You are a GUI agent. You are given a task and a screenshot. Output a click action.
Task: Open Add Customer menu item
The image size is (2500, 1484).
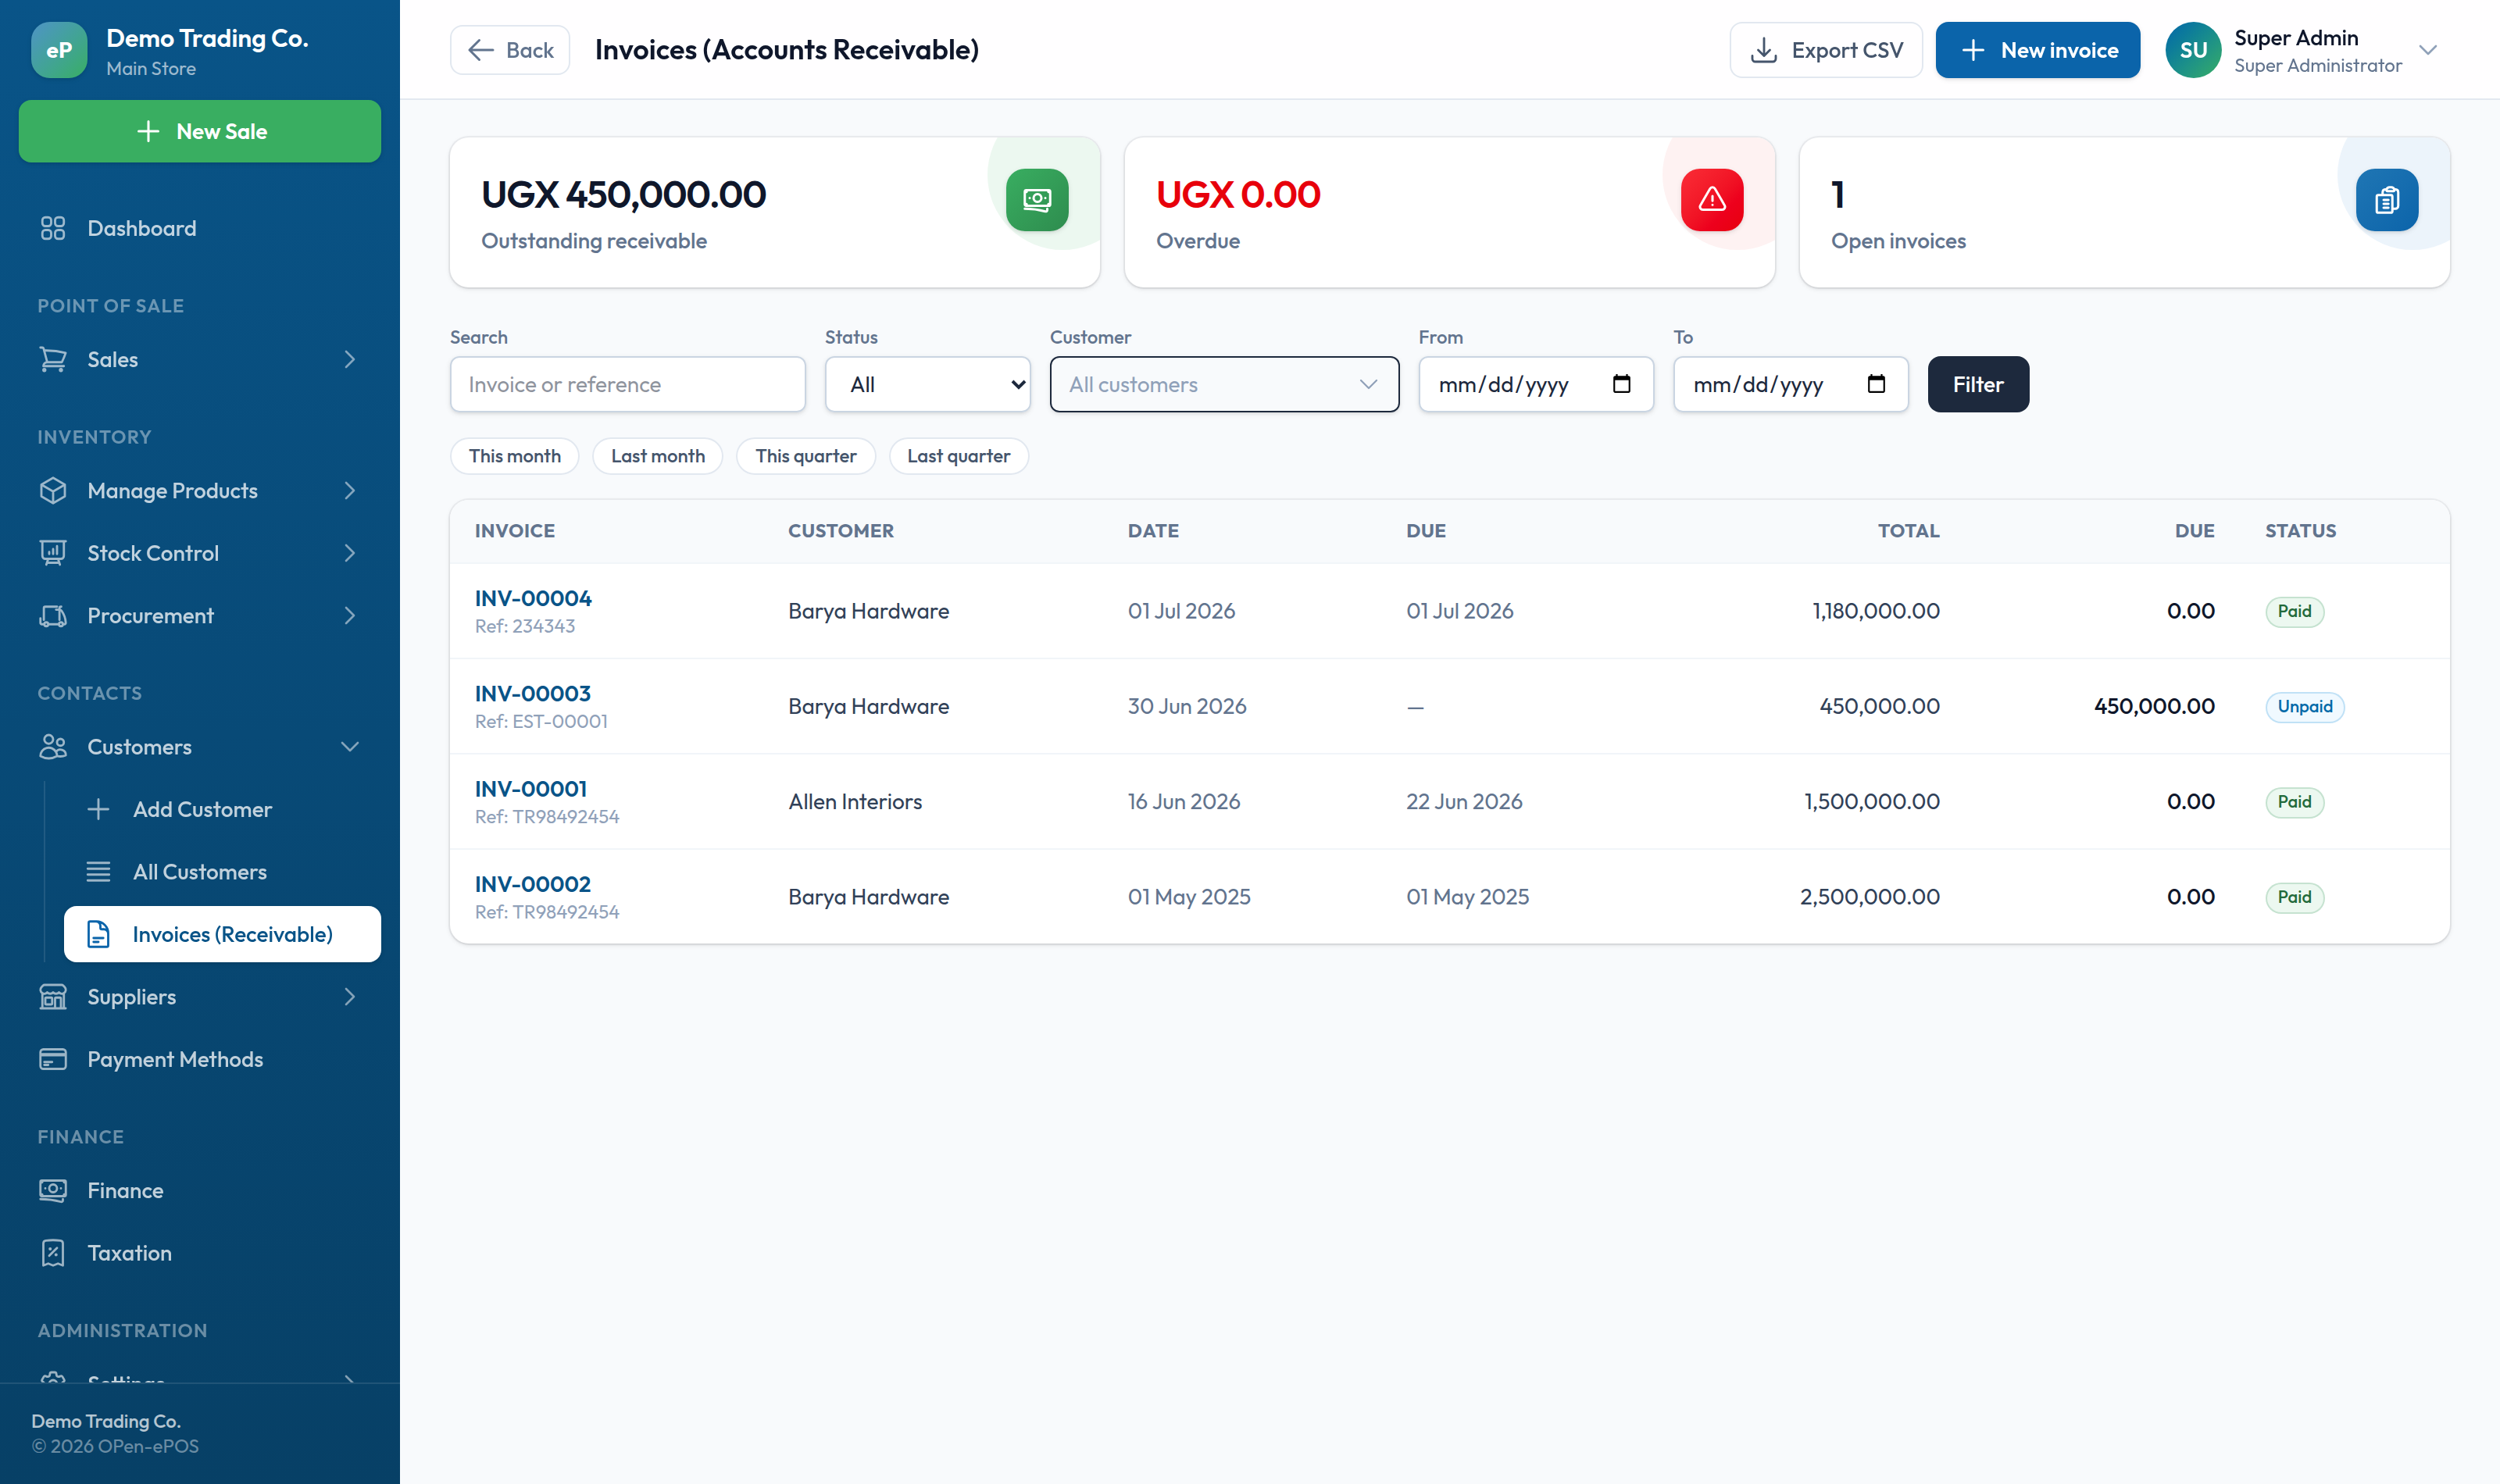pyautogui.click(x=222, y=809)
